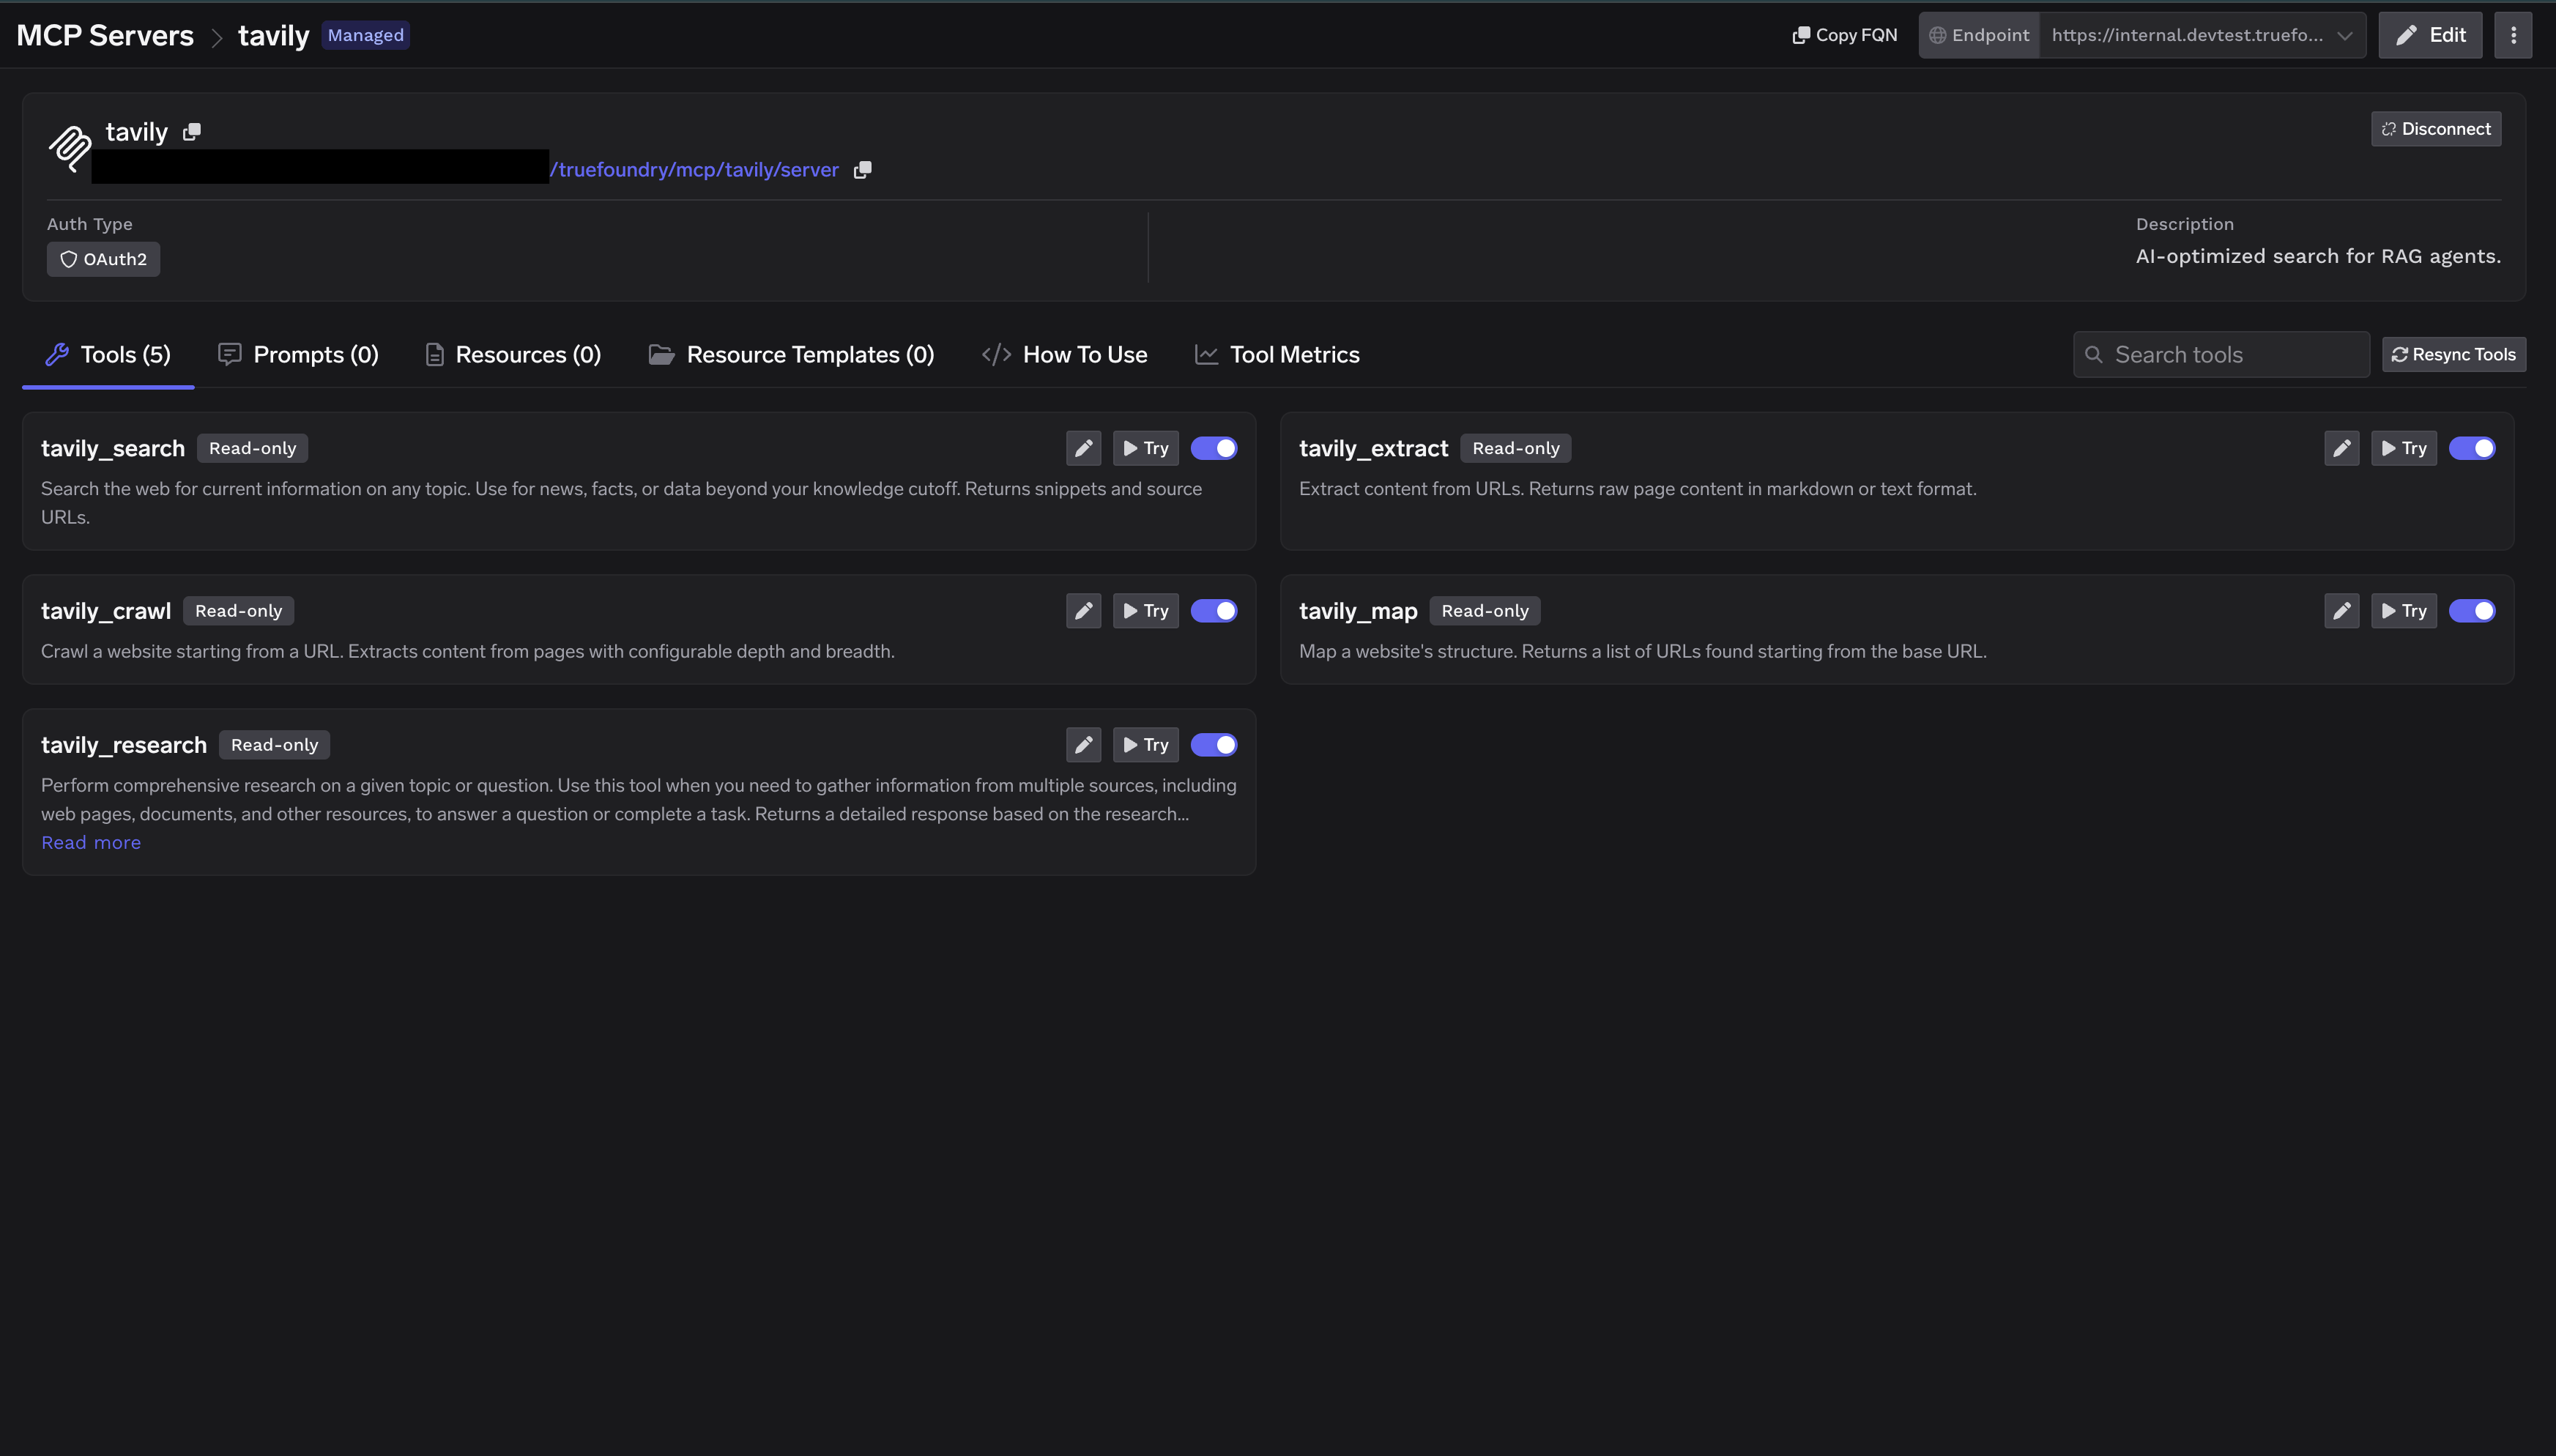Click the Read-only badge on tavily_search
The width and height of the screenshot is (2556, 1456).
[x=252, y=448]
